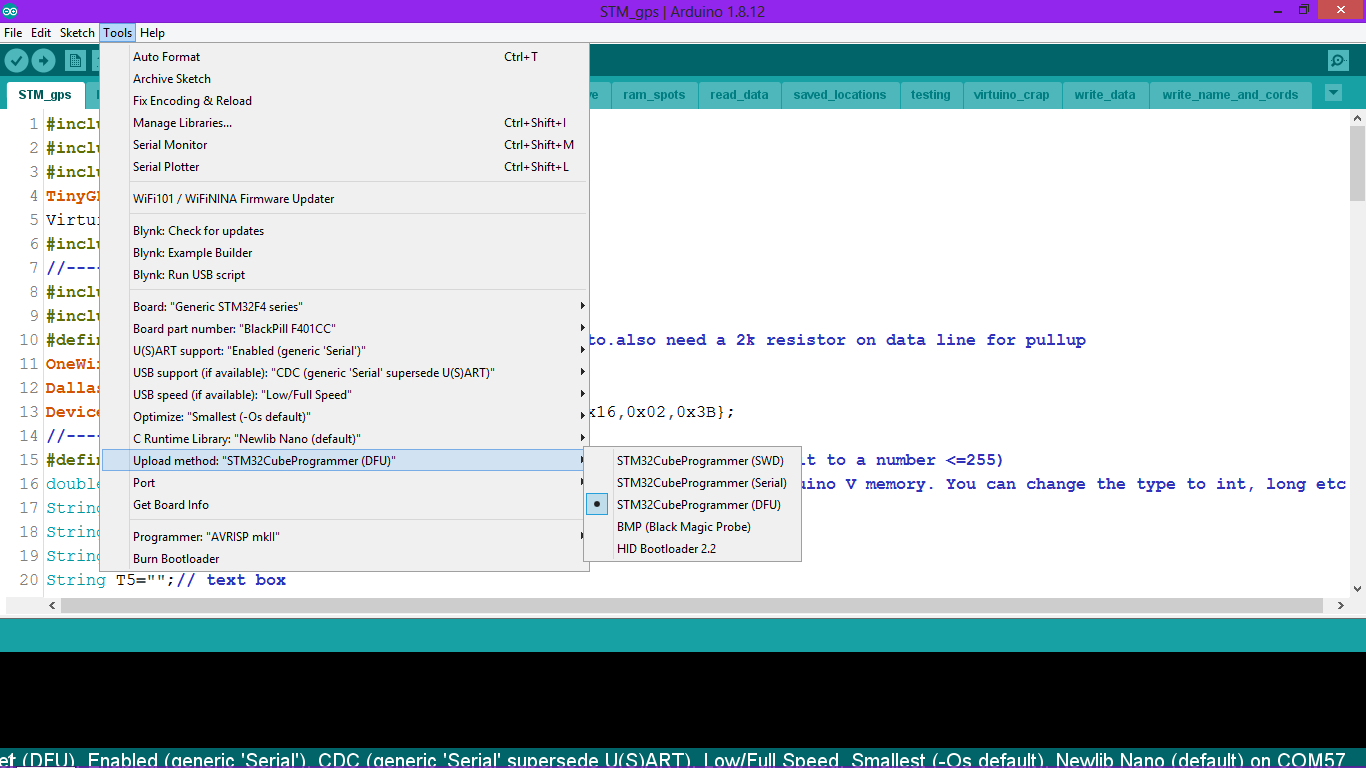Select STM32CubeProgrammer (SWD) upload method
The image size is (1366, 768).
(692, 461)
